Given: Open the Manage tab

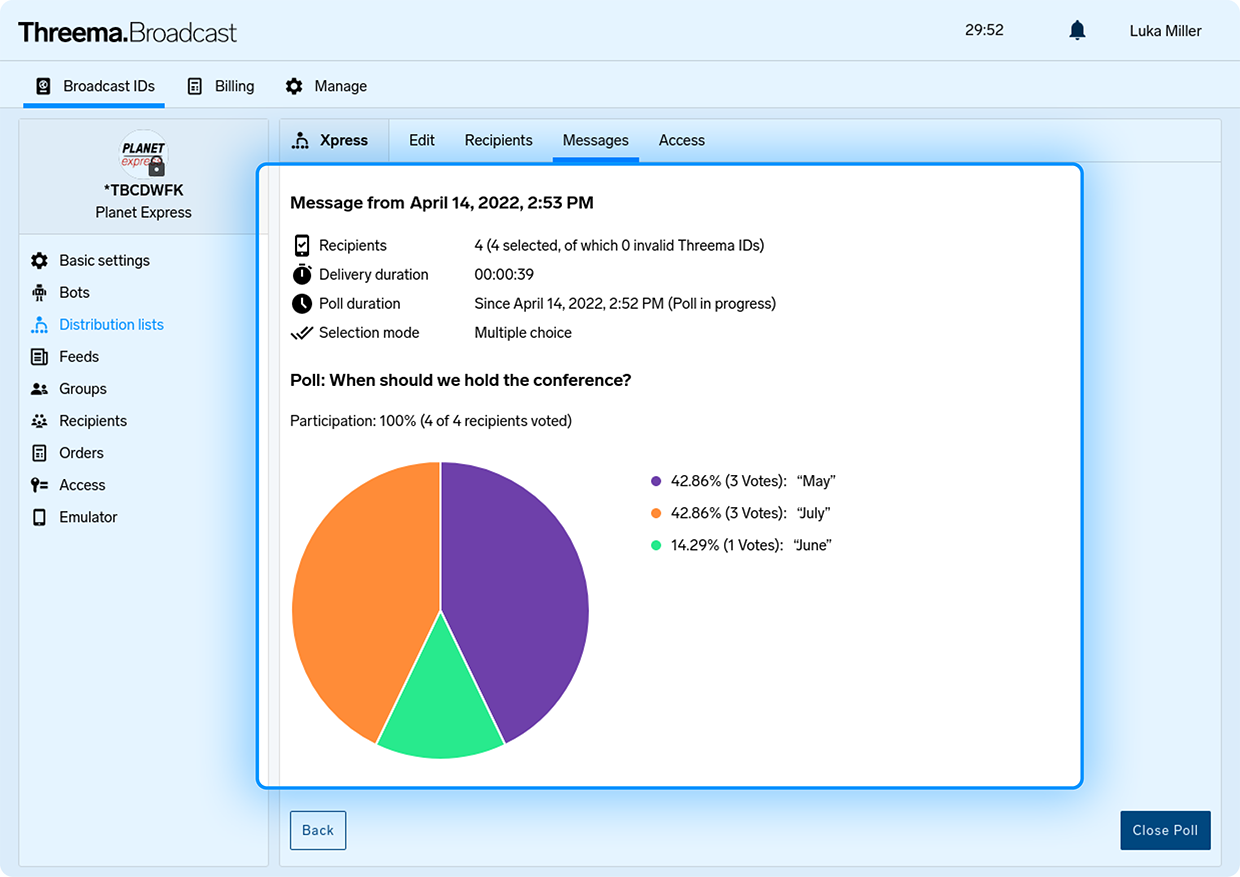Looking at the screenshot, I should pos(326,87).
